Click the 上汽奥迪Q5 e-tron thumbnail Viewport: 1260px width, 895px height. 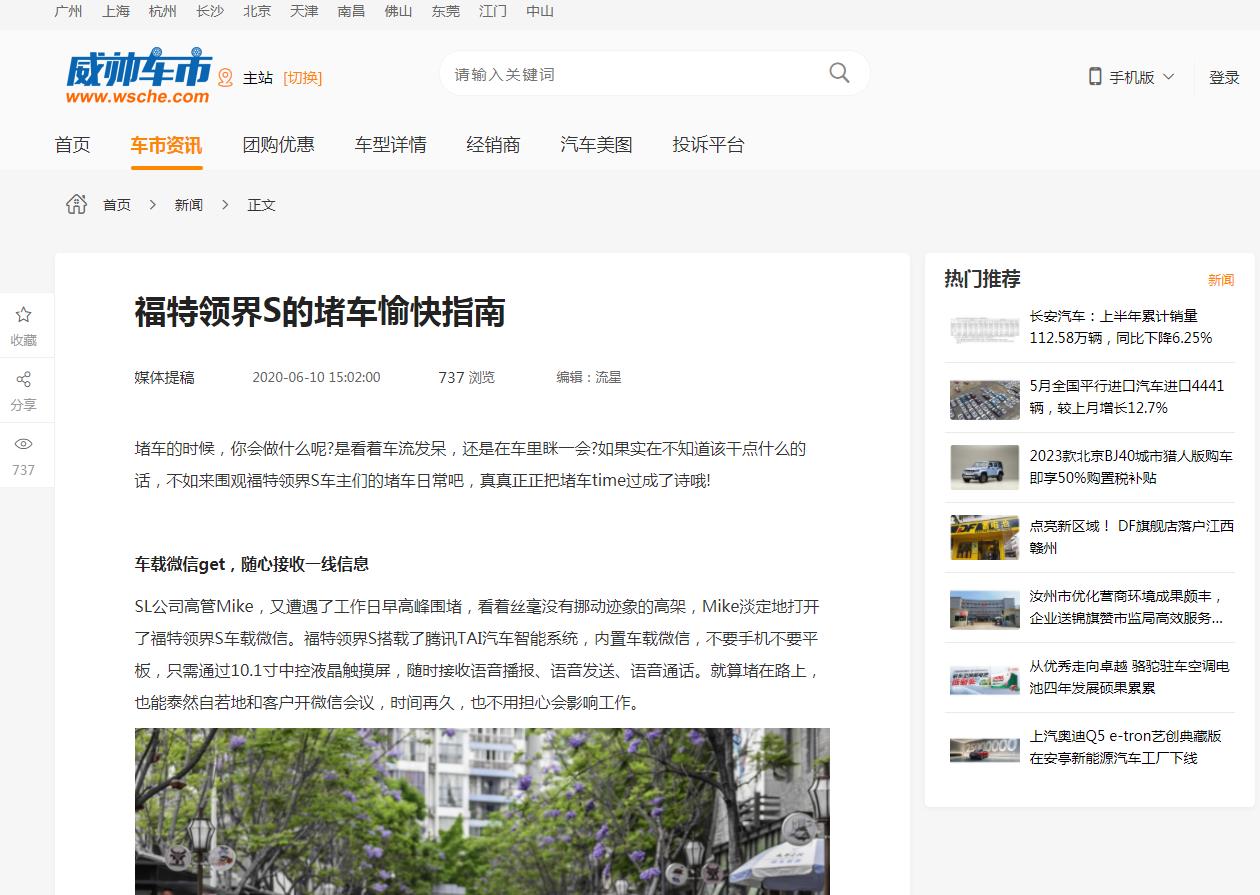[x=985, y=750]
